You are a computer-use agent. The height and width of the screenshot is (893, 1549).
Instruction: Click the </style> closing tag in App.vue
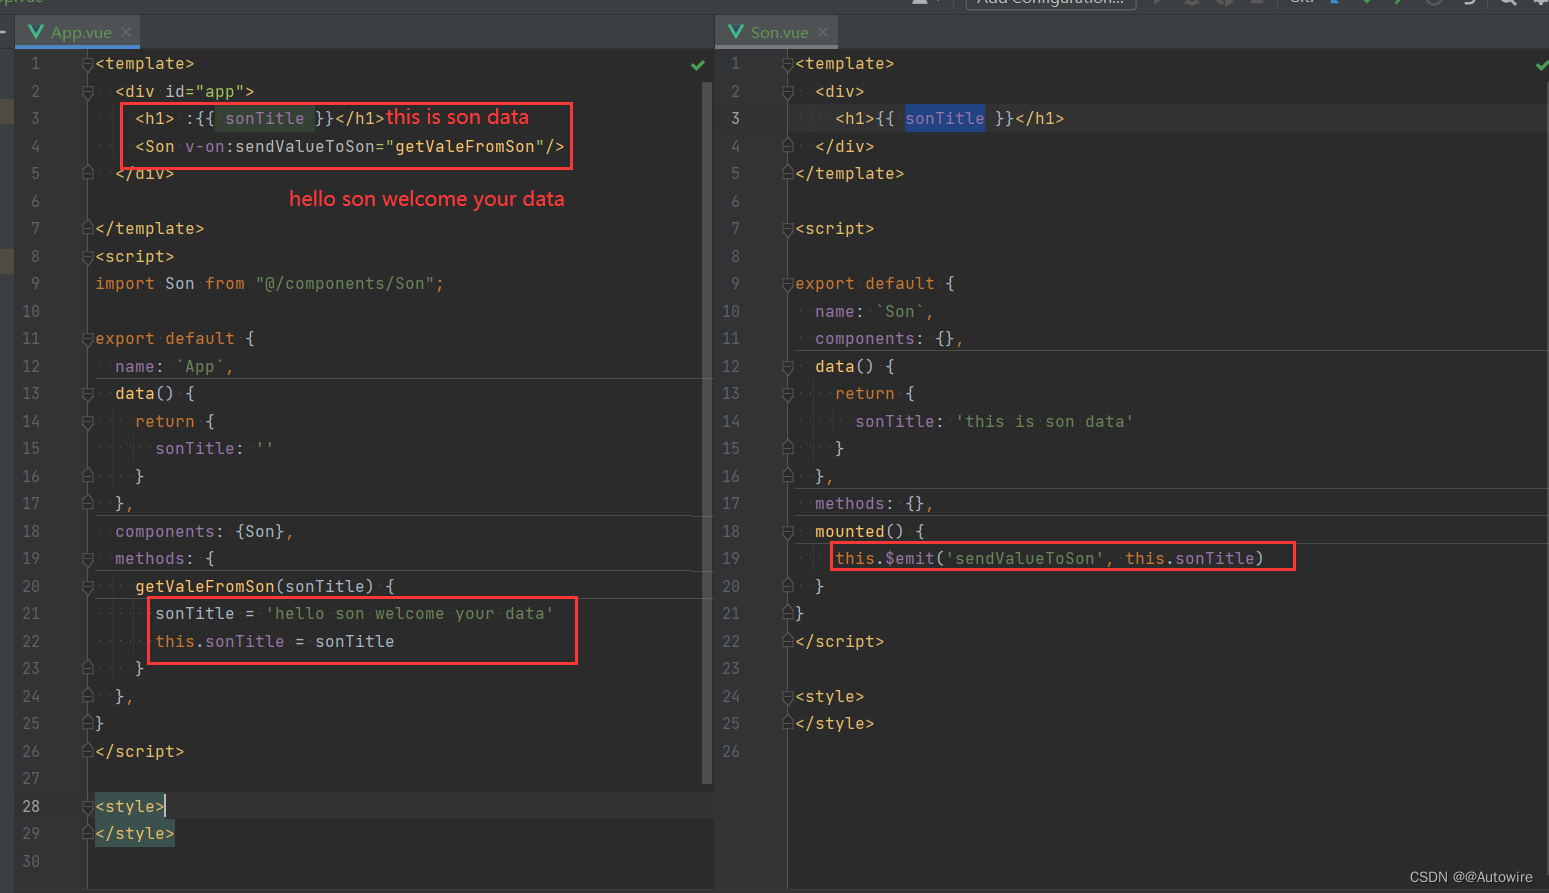(135, 834)
